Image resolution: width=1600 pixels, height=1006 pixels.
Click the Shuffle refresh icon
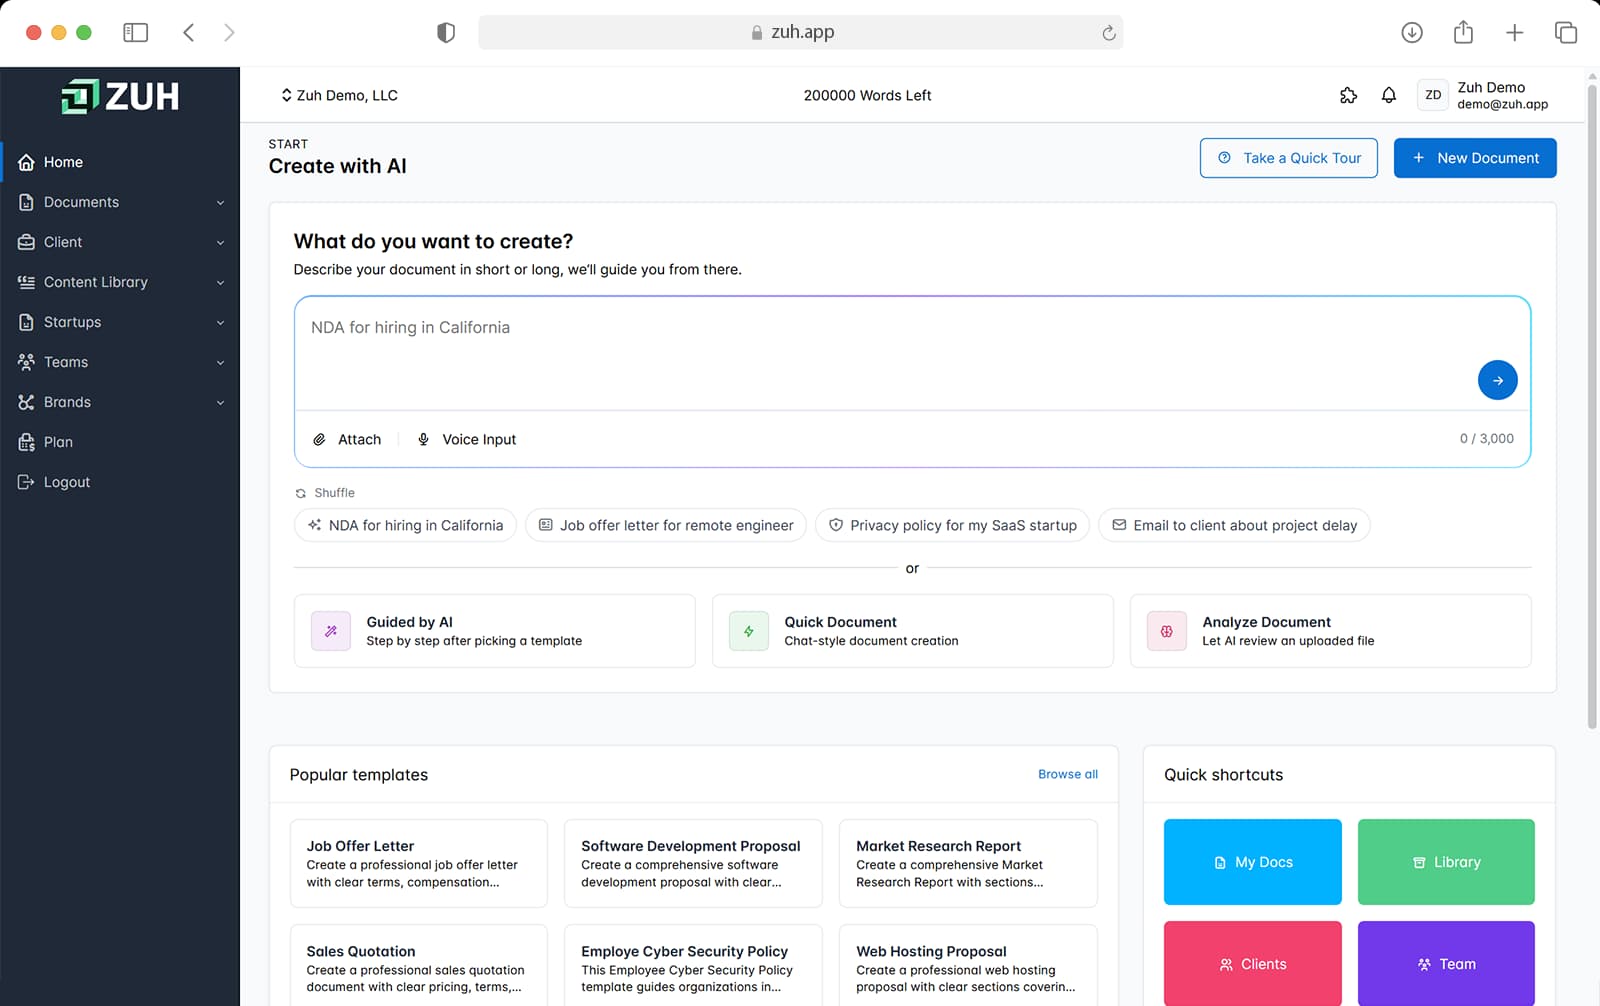pos(300,493)
